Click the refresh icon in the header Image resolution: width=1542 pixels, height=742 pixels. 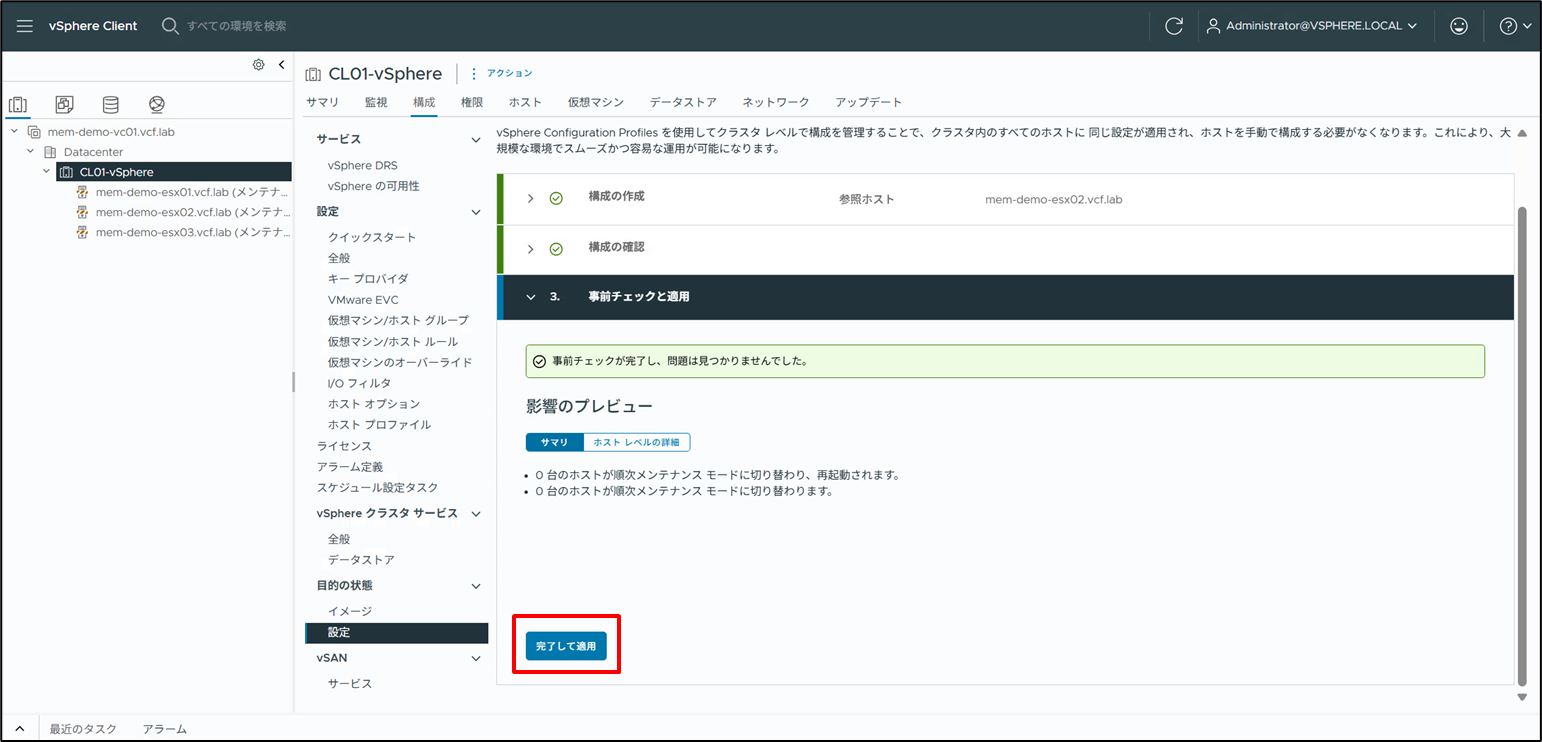point(1174,26)
